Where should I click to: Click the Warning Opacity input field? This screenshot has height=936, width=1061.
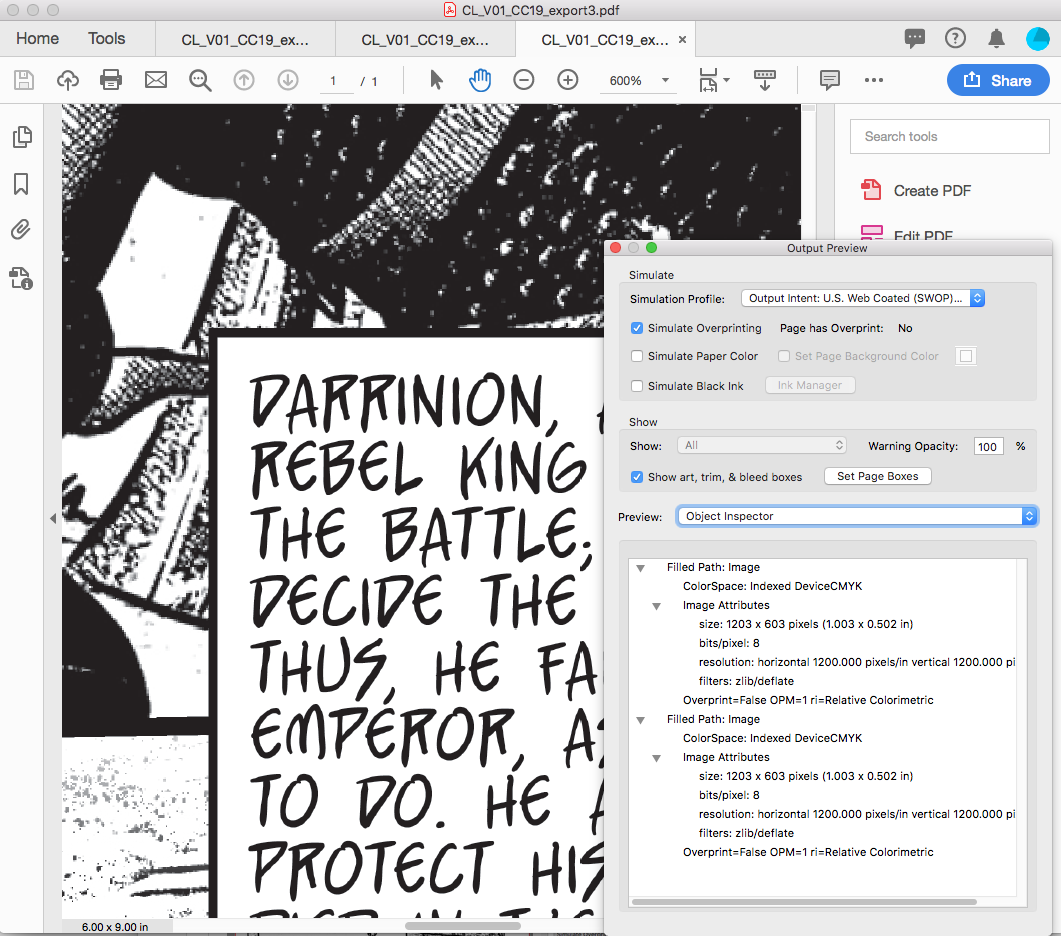988,446
